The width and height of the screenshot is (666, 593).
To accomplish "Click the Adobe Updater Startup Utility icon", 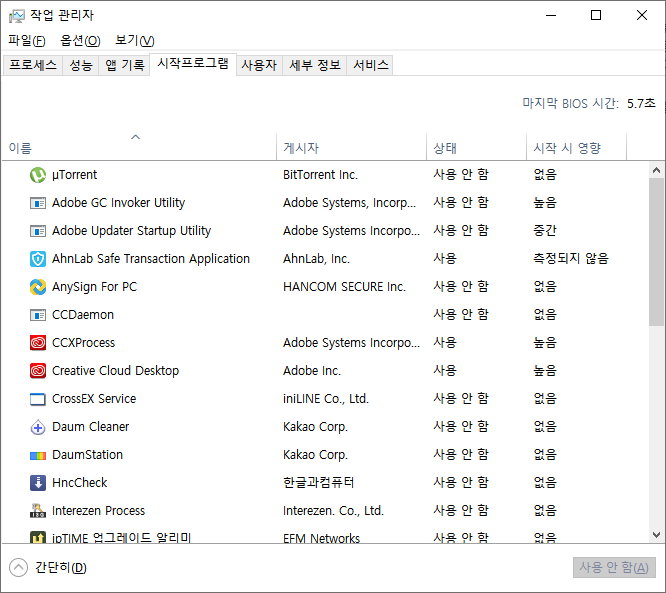I will (38, 231).
